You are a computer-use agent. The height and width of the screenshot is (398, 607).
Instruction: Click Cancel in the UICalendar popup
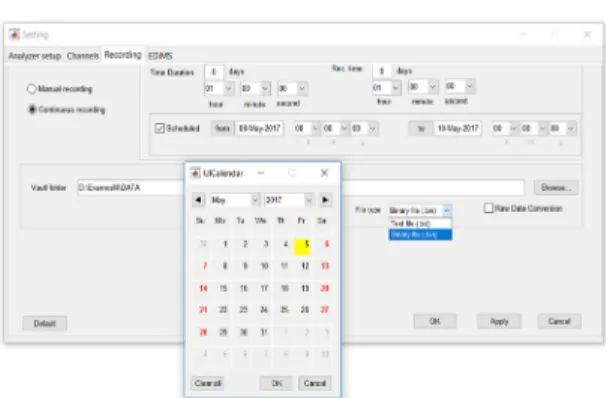(x=314, y=383)
